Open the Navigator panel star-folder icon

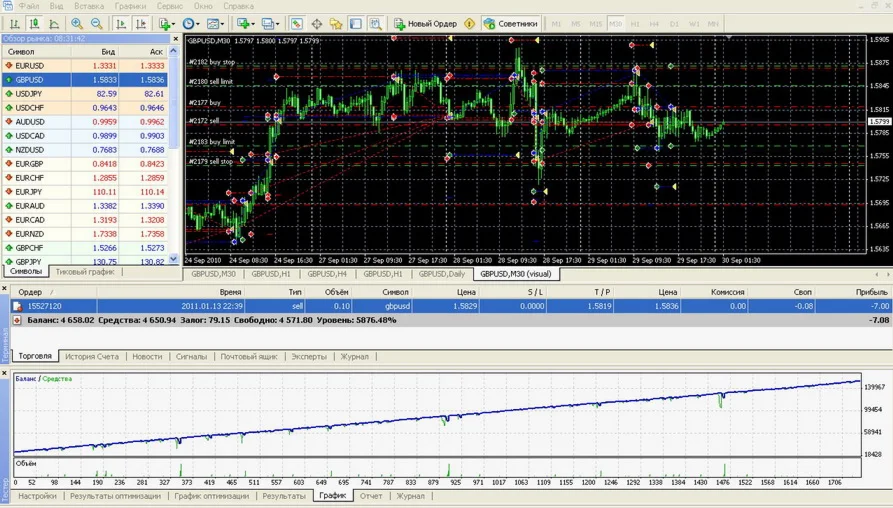pos(336,24)
